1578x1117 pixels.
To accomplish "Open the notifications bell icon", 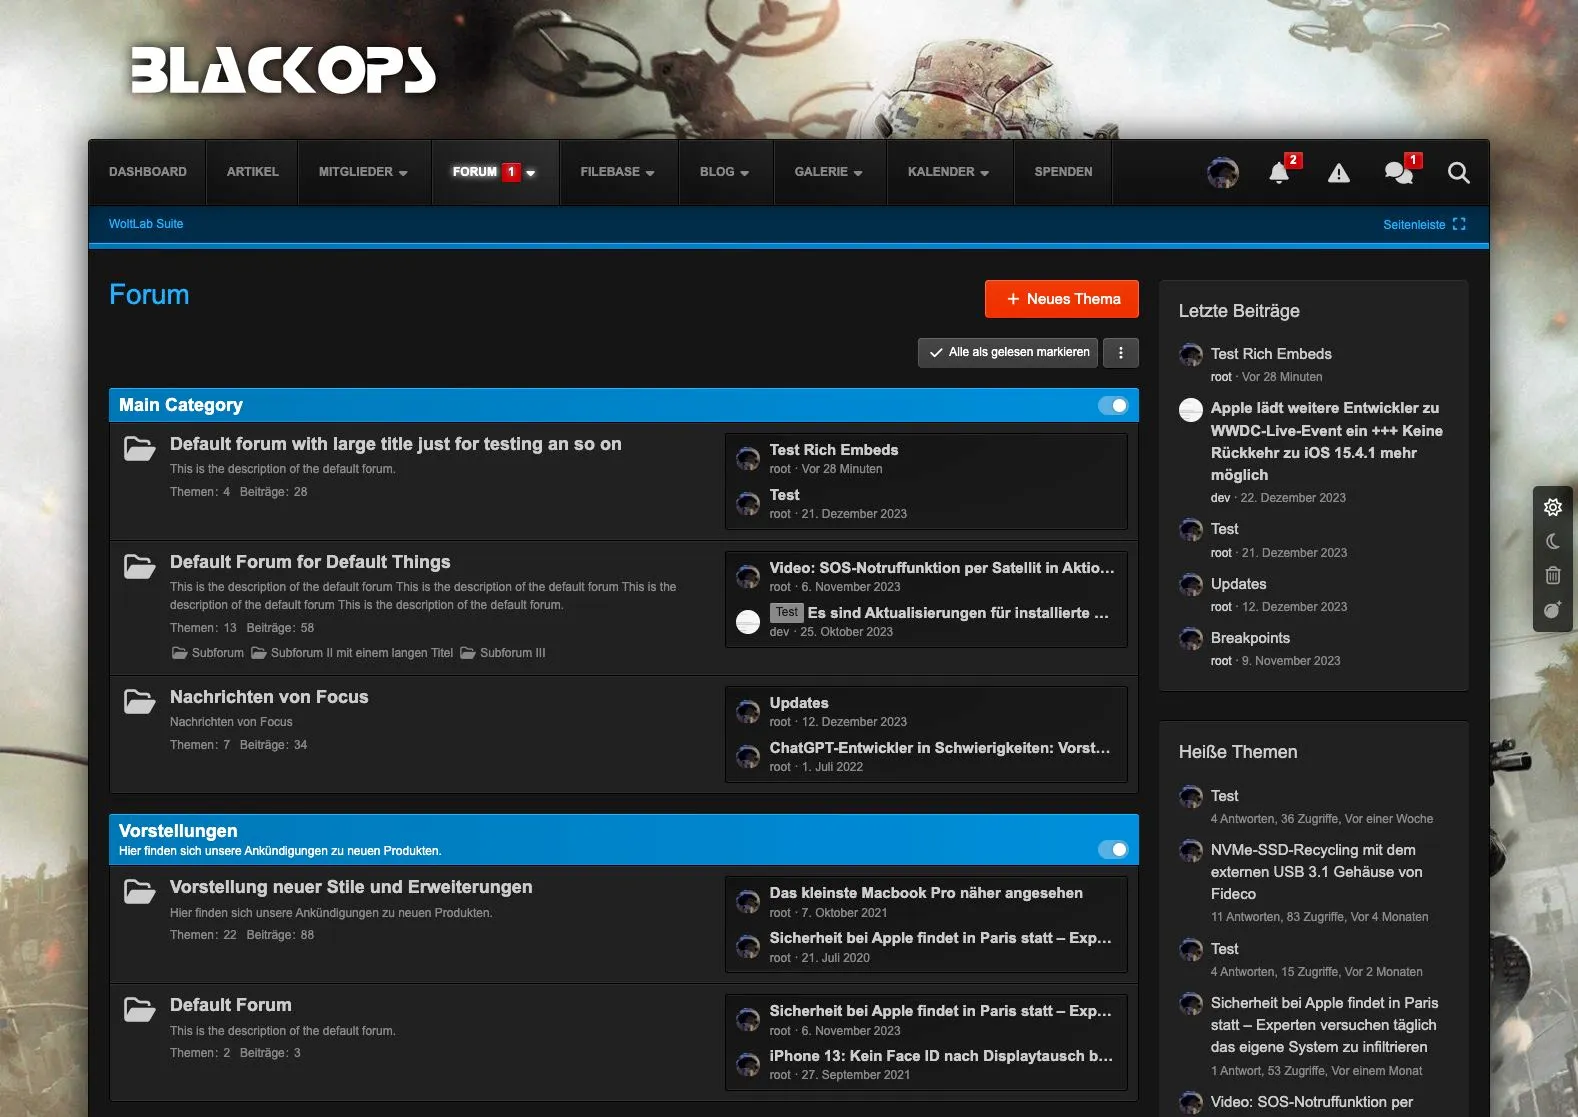I will pyautogui.click(x=1279, y=173).
